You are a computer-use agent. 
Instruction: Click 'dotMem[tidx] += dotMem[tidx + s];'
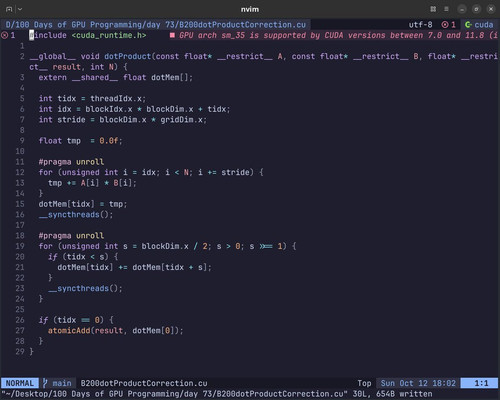[x=134, y=267]
